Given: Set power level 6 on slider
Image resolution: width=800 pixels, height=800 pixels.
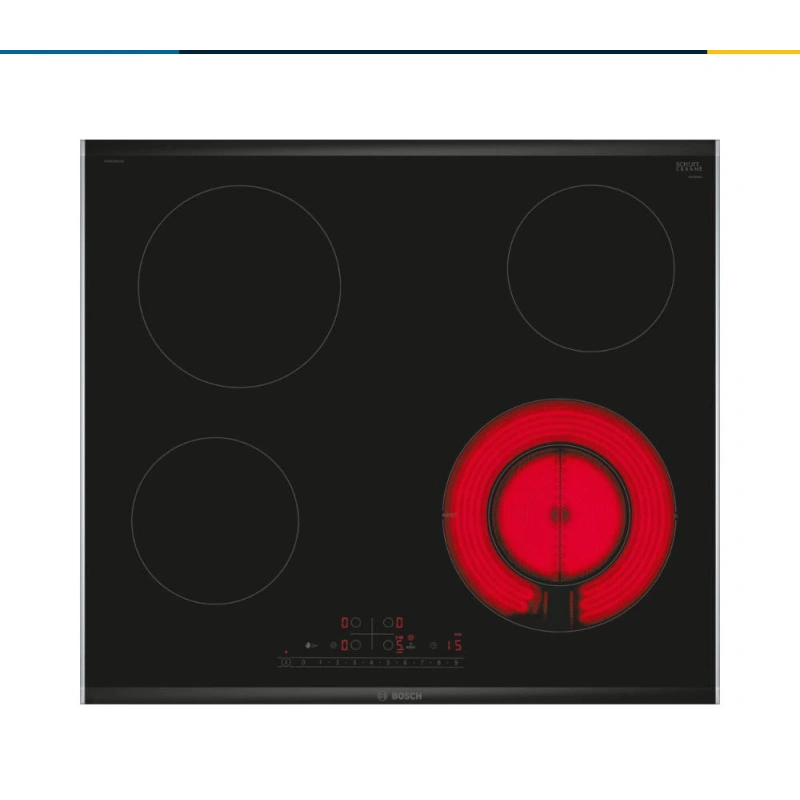Looking at the screenshot, I should point(405,662).
